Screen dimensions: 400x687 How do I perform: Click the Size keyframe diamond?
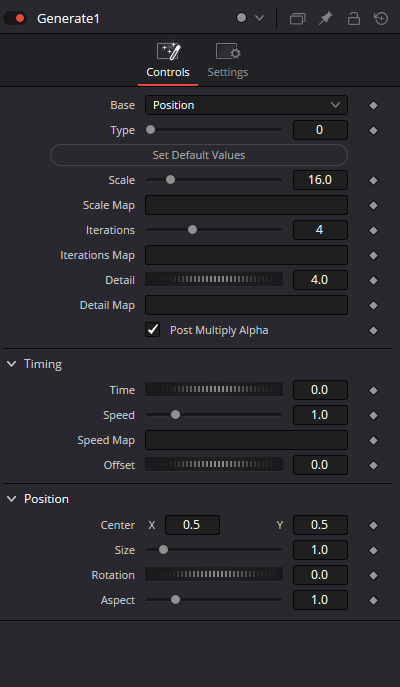pos(373,550)
